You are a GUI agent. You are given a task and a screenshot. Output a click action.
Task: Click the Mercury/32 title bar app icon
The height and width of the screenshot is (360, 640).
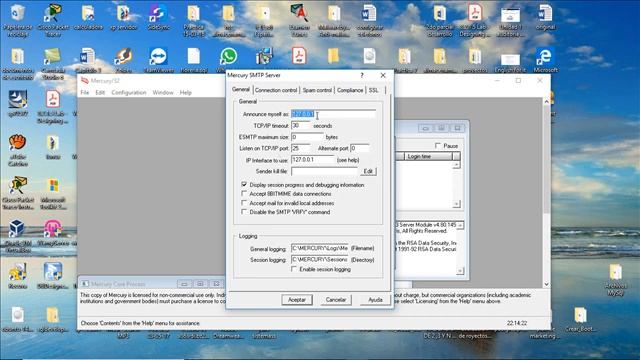click(84, 81)
